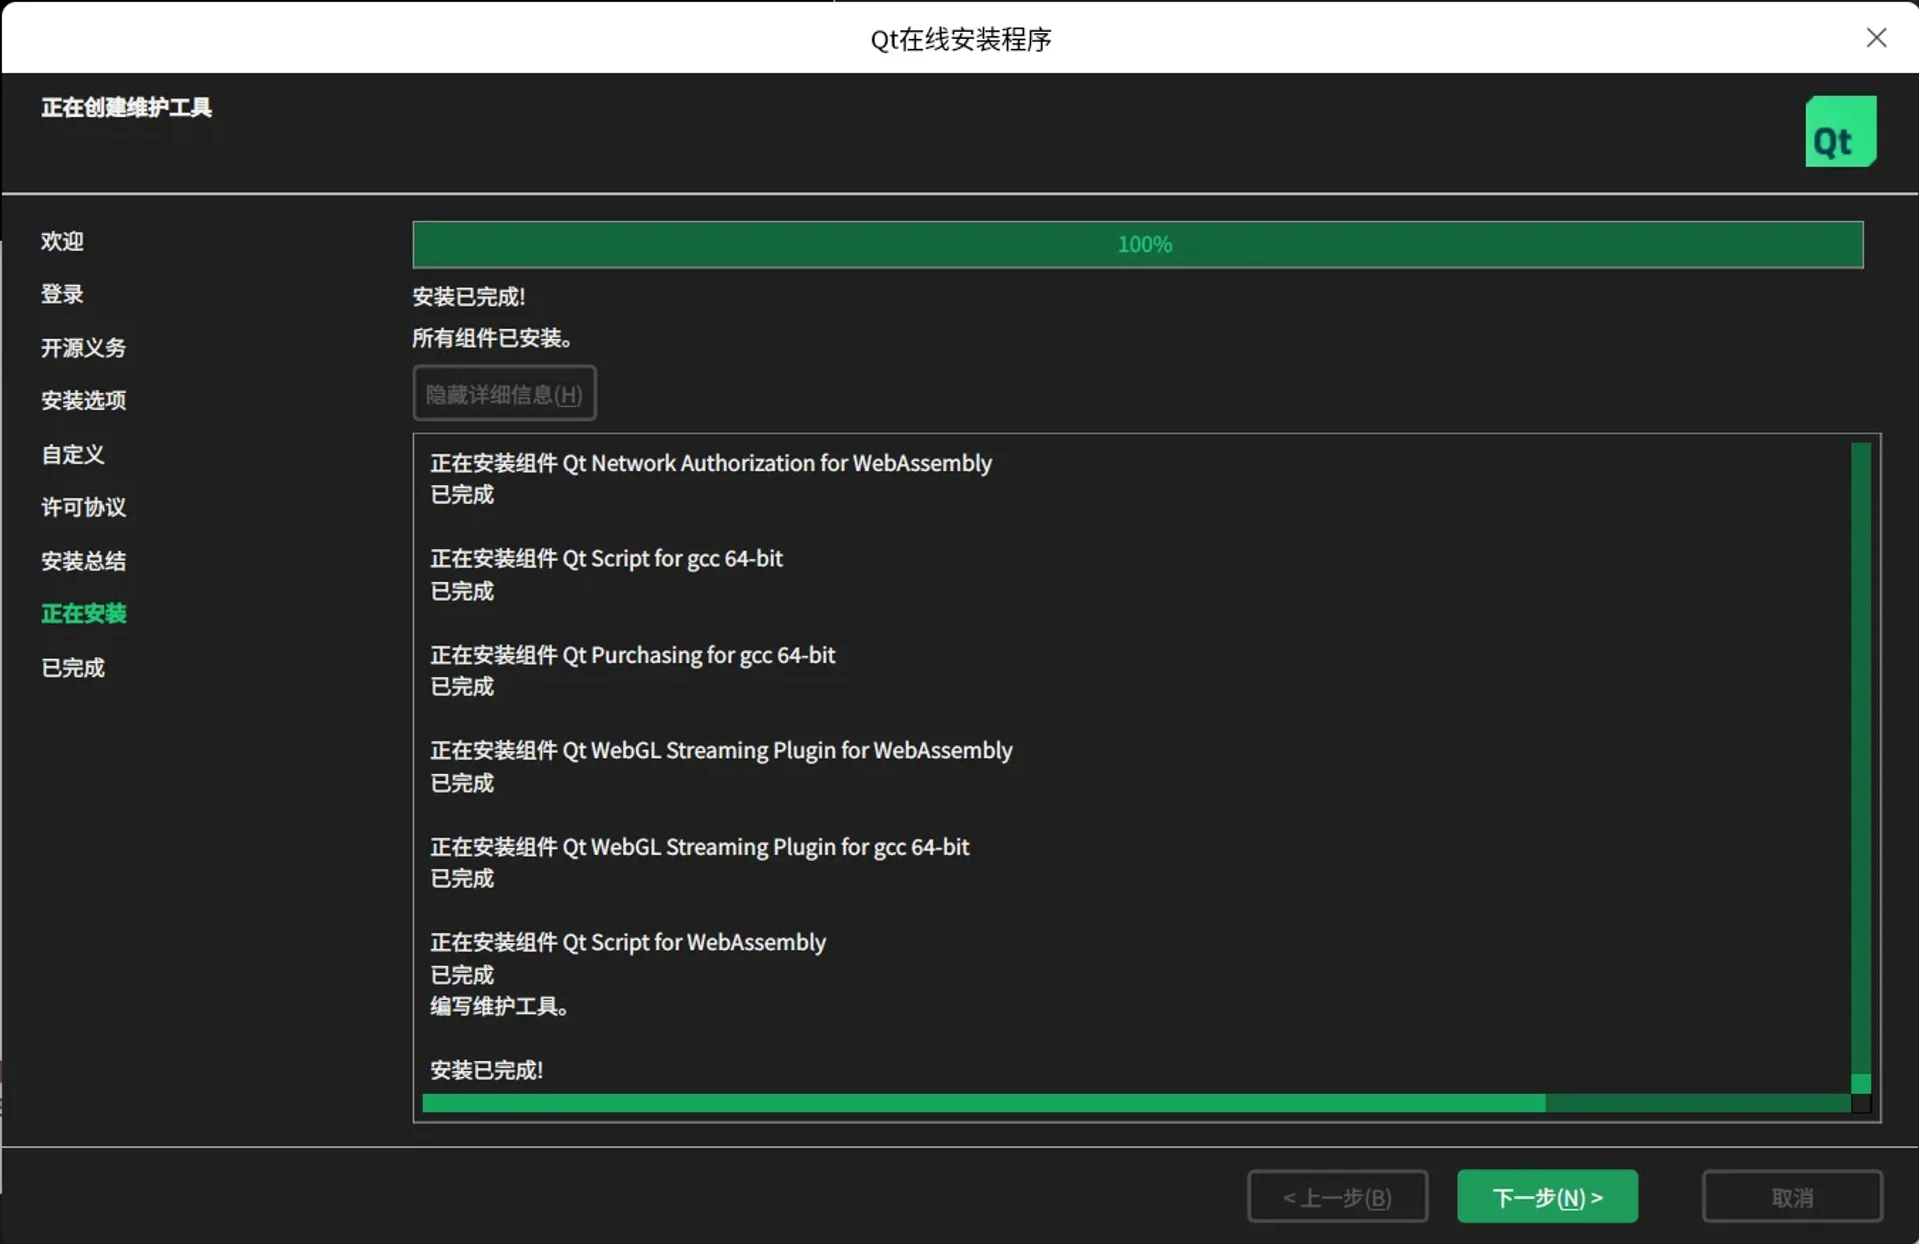
Task: Click the close X icon
Action: click(x=1877, y=37)
